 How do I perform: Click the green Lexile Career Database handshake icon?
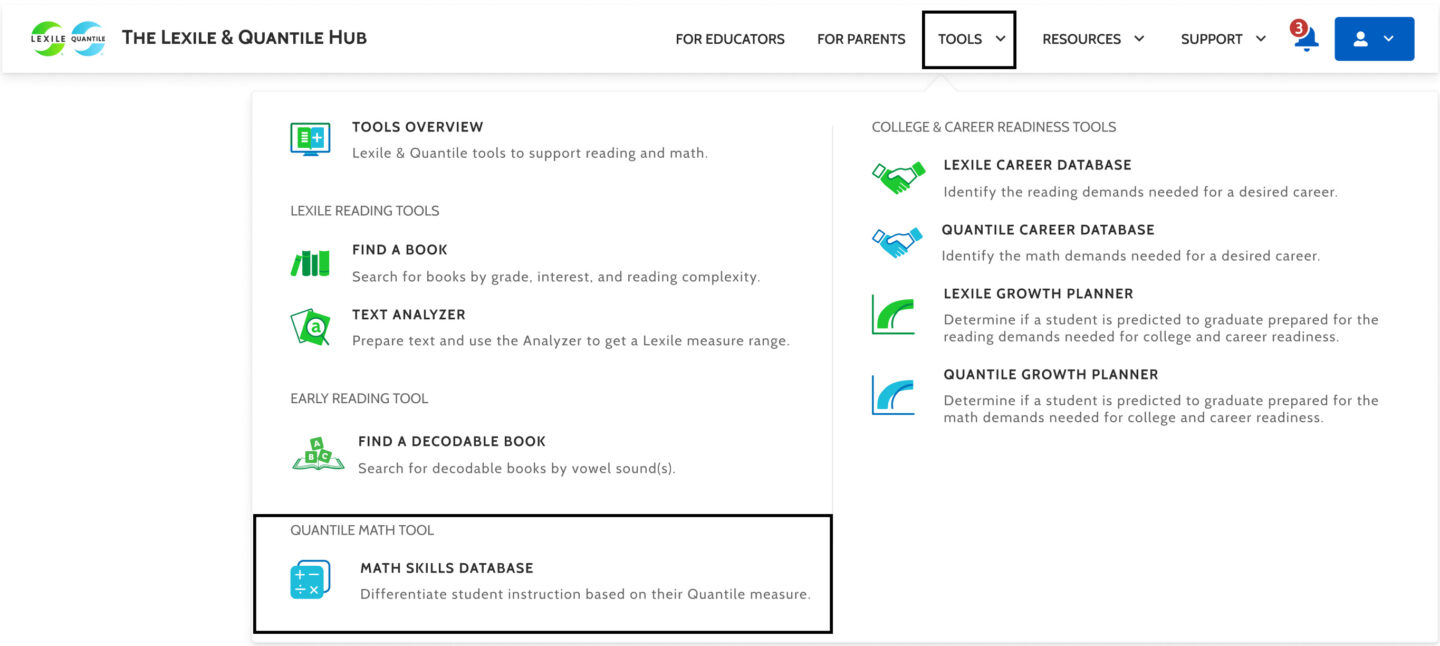coord(896,176)
